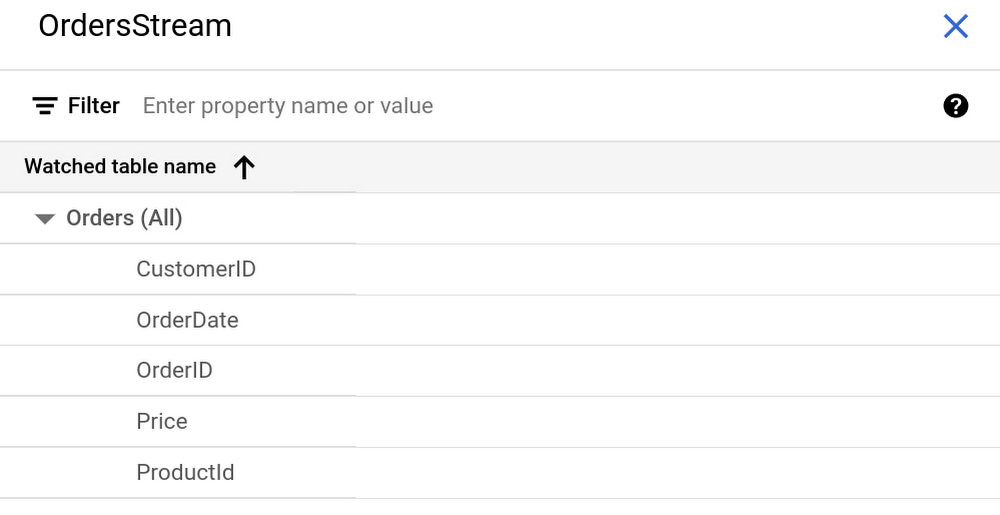Focus the 'Enter property name or value' field
The height and width of the screenshot is (515, 1000).
point(536,106)
